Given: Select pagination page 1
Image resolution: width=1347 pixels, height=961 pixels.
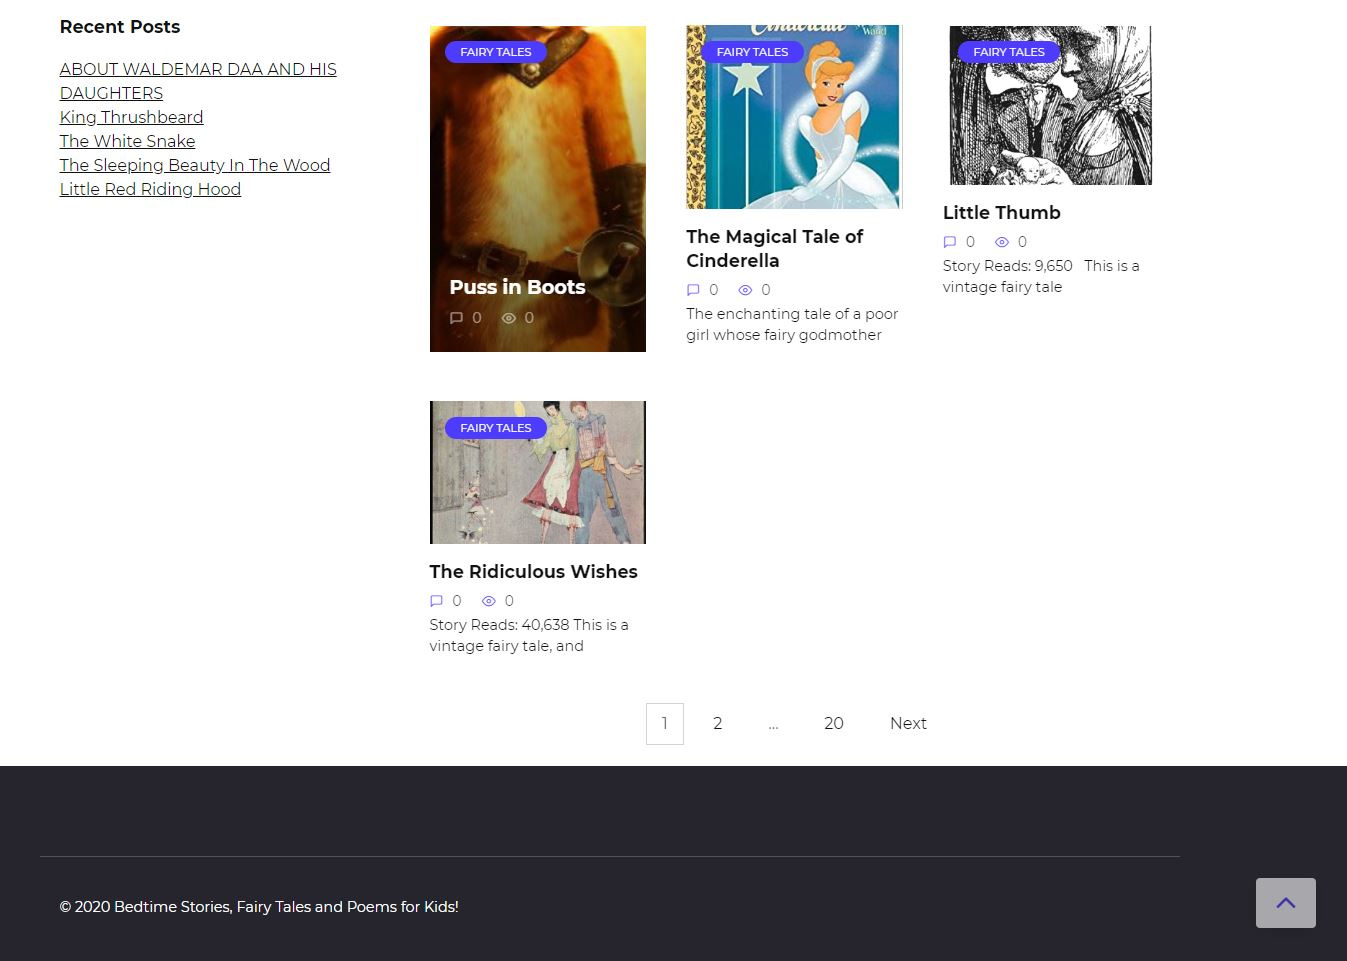Looking at the screenshot, I should point(665,724).
